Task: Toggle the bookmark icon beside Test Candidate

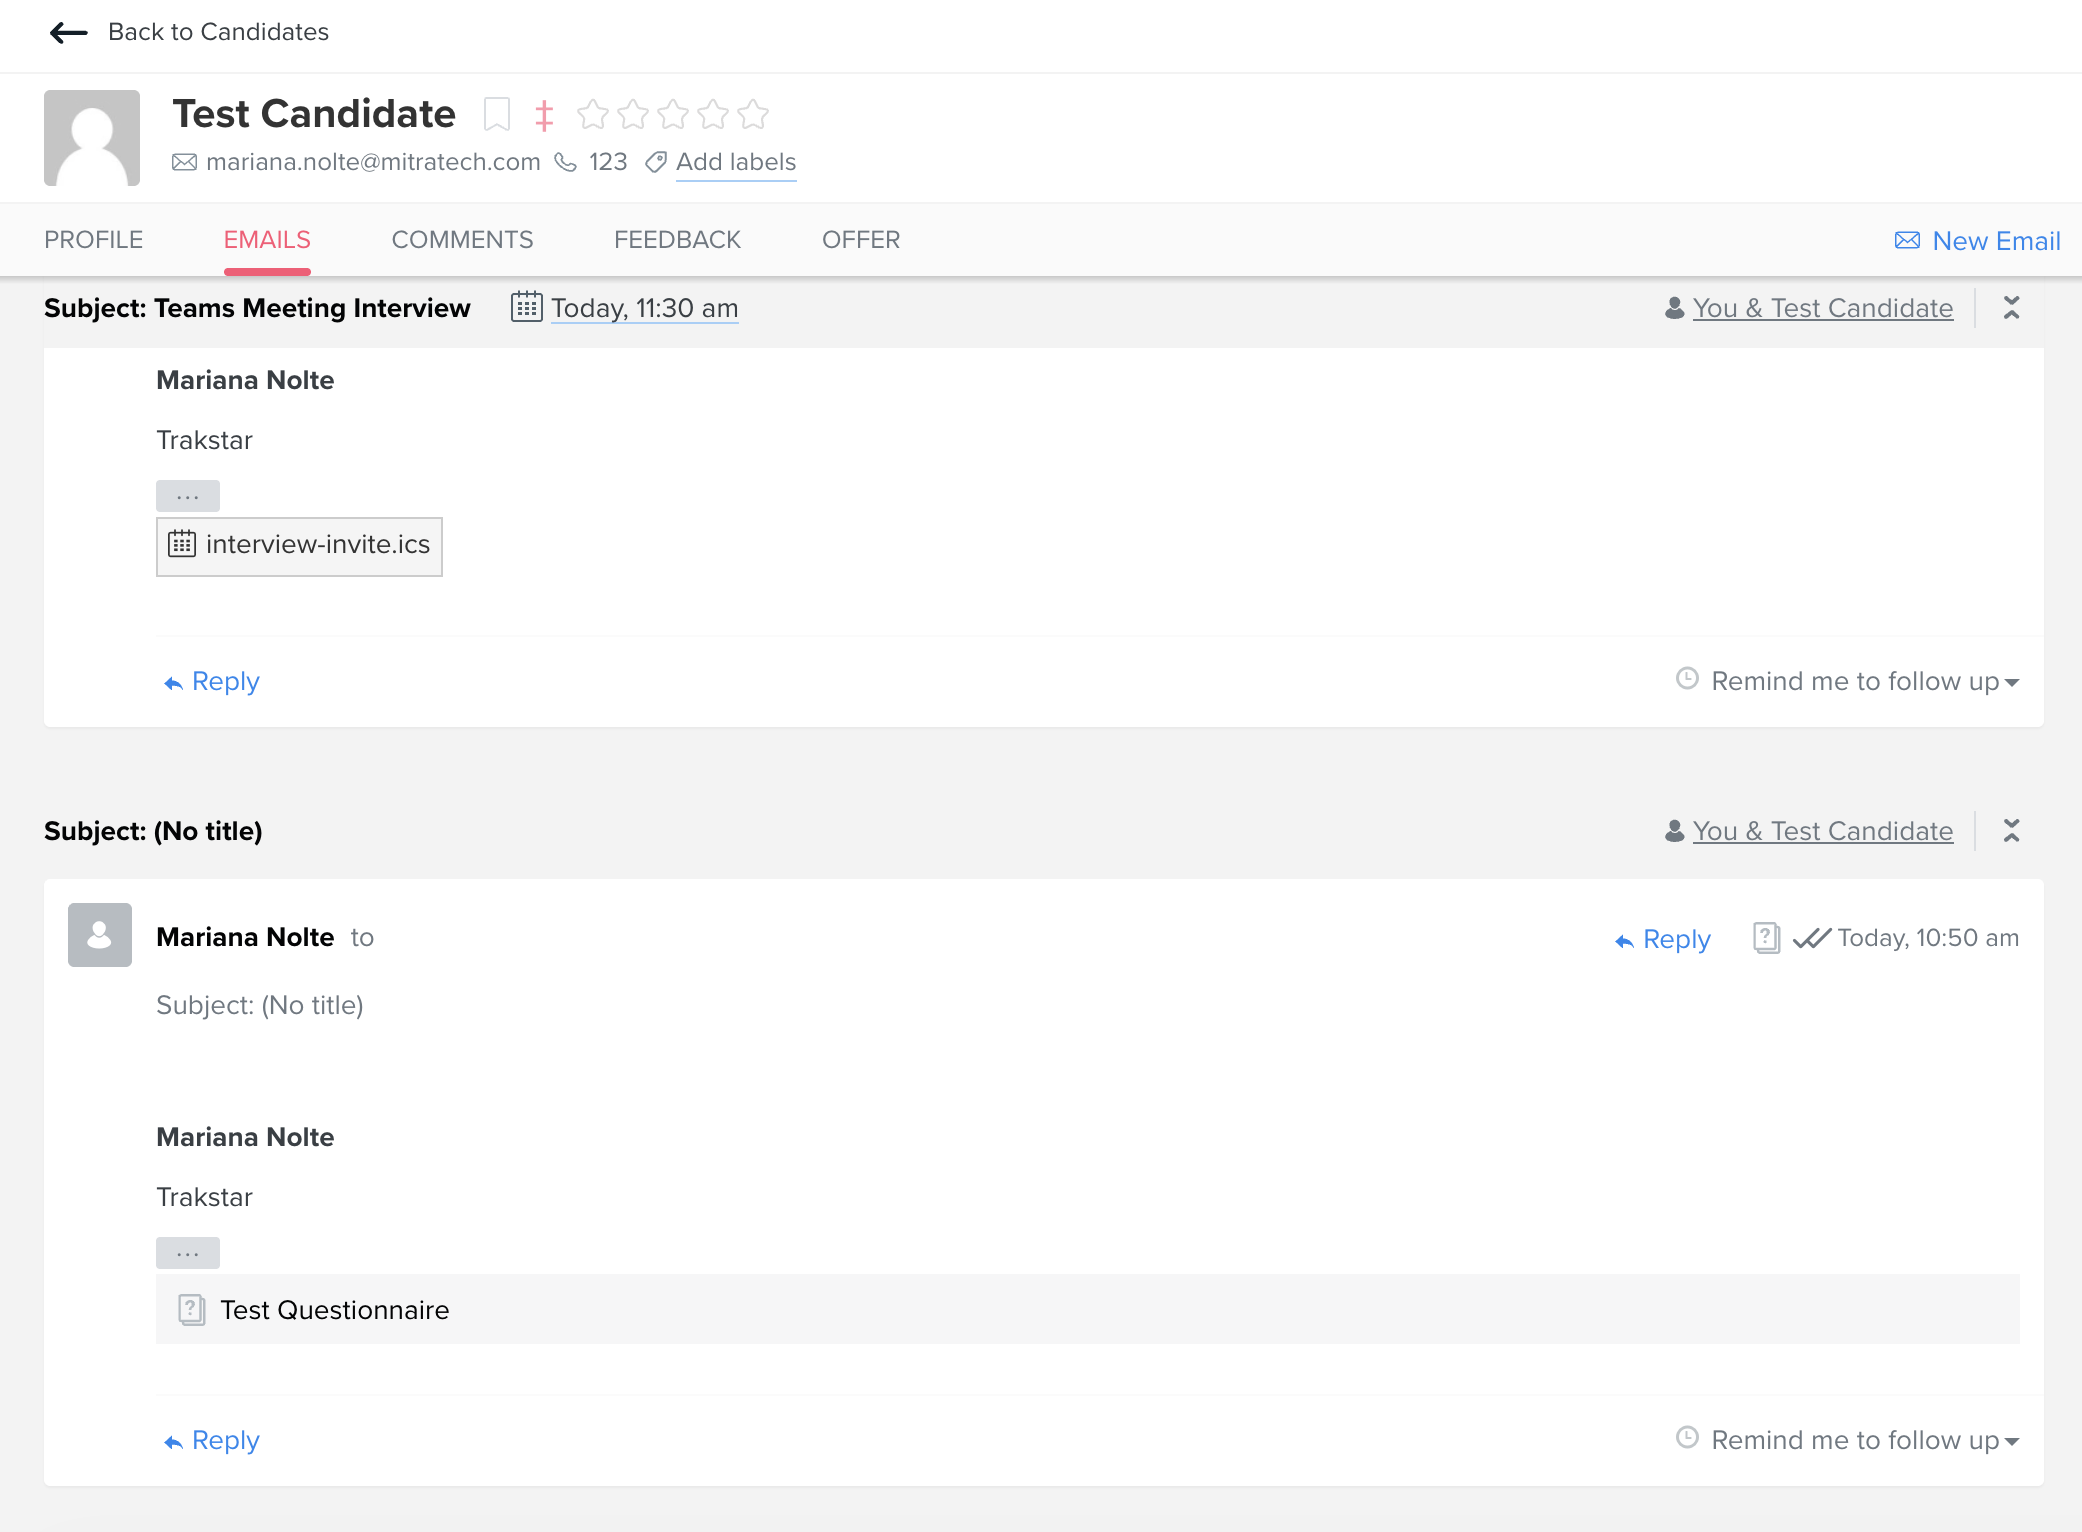Action: (x=497, y=114)
